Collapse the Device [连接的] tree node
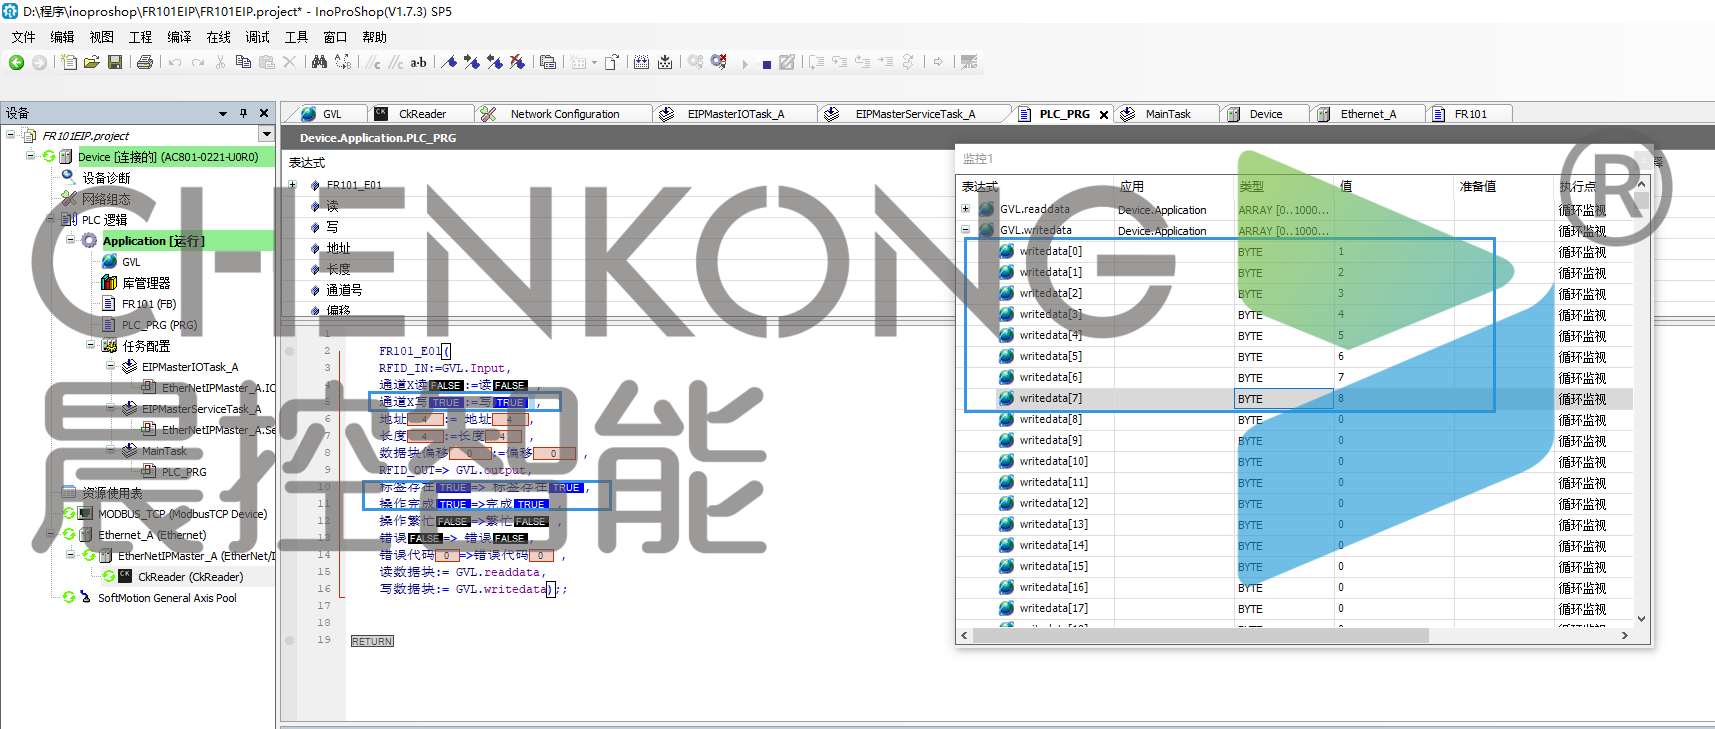1715x729 pixels. tap(31, 156)
